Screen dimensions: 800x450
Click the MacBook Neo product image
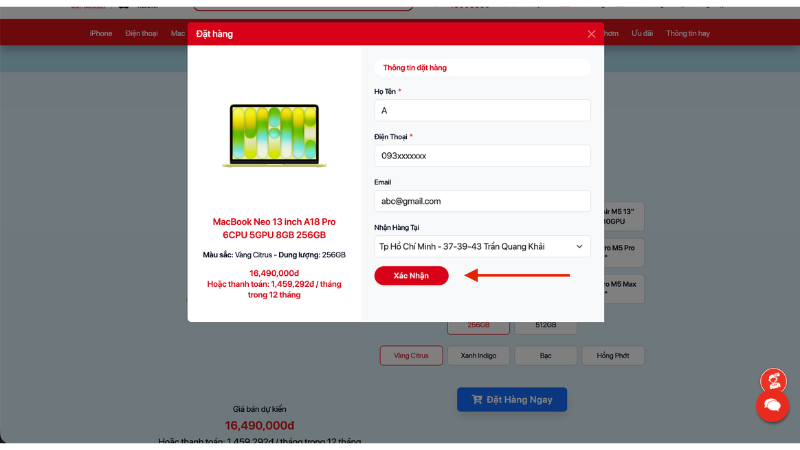(274, 135)
